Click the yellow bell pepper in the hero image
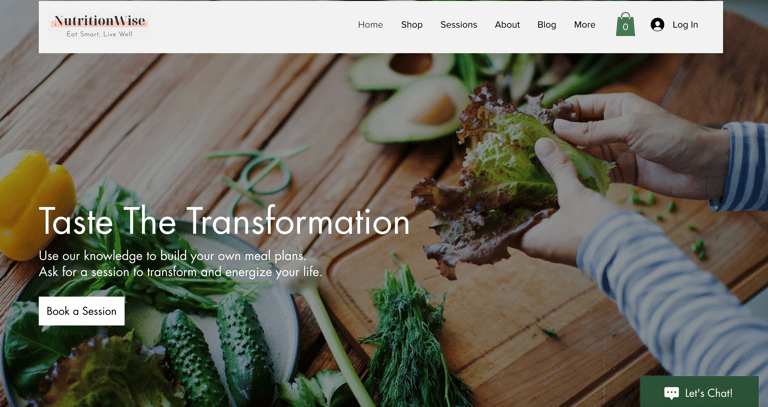Viewport: 768px width, 407px height. (x=37, y=206)
